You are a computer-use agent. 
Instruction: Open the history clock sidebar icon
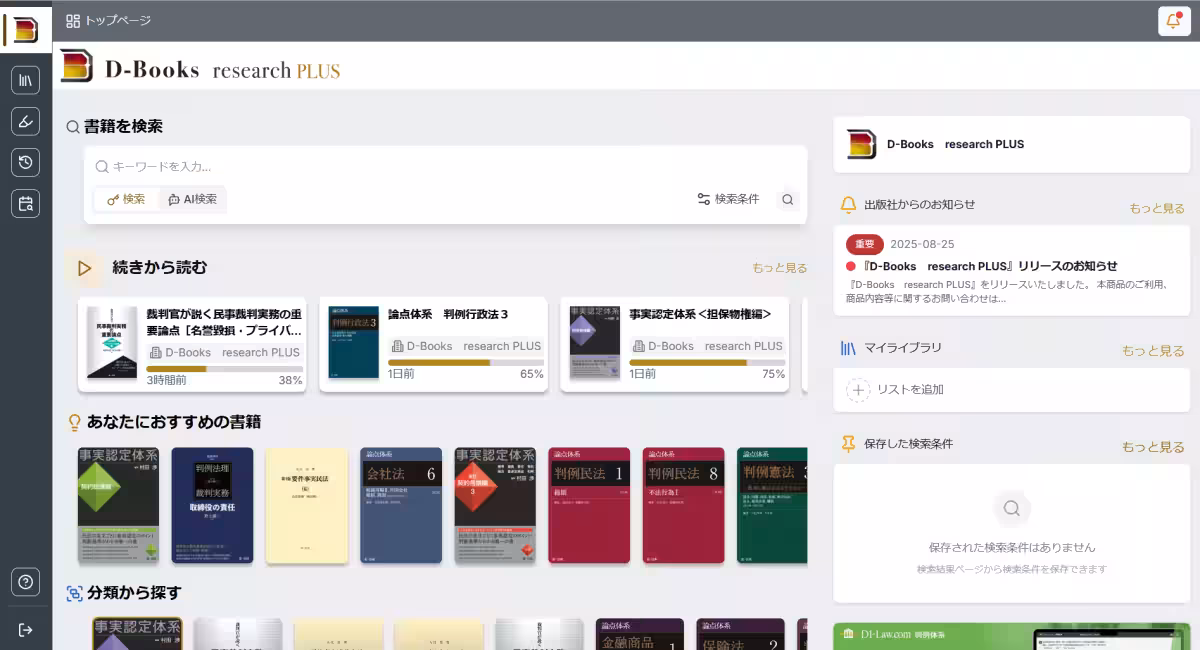[x=26, y=162]
